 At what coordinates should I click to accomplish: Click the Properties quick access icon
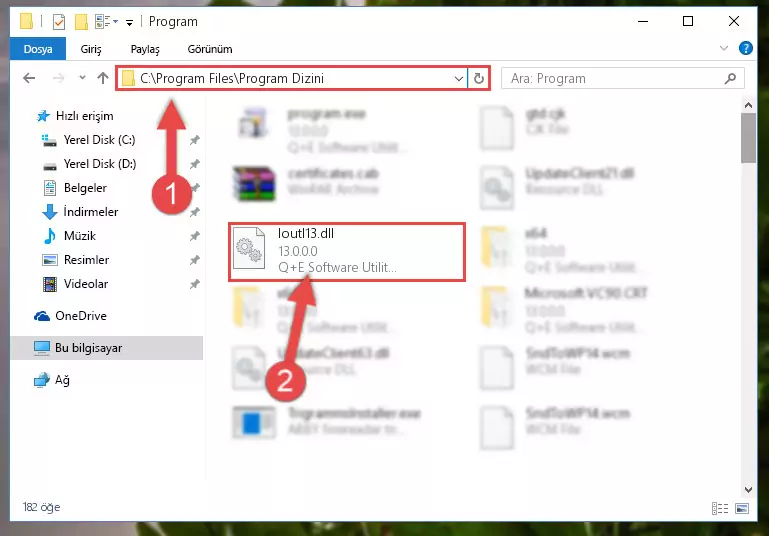click(x=58, y=22)
